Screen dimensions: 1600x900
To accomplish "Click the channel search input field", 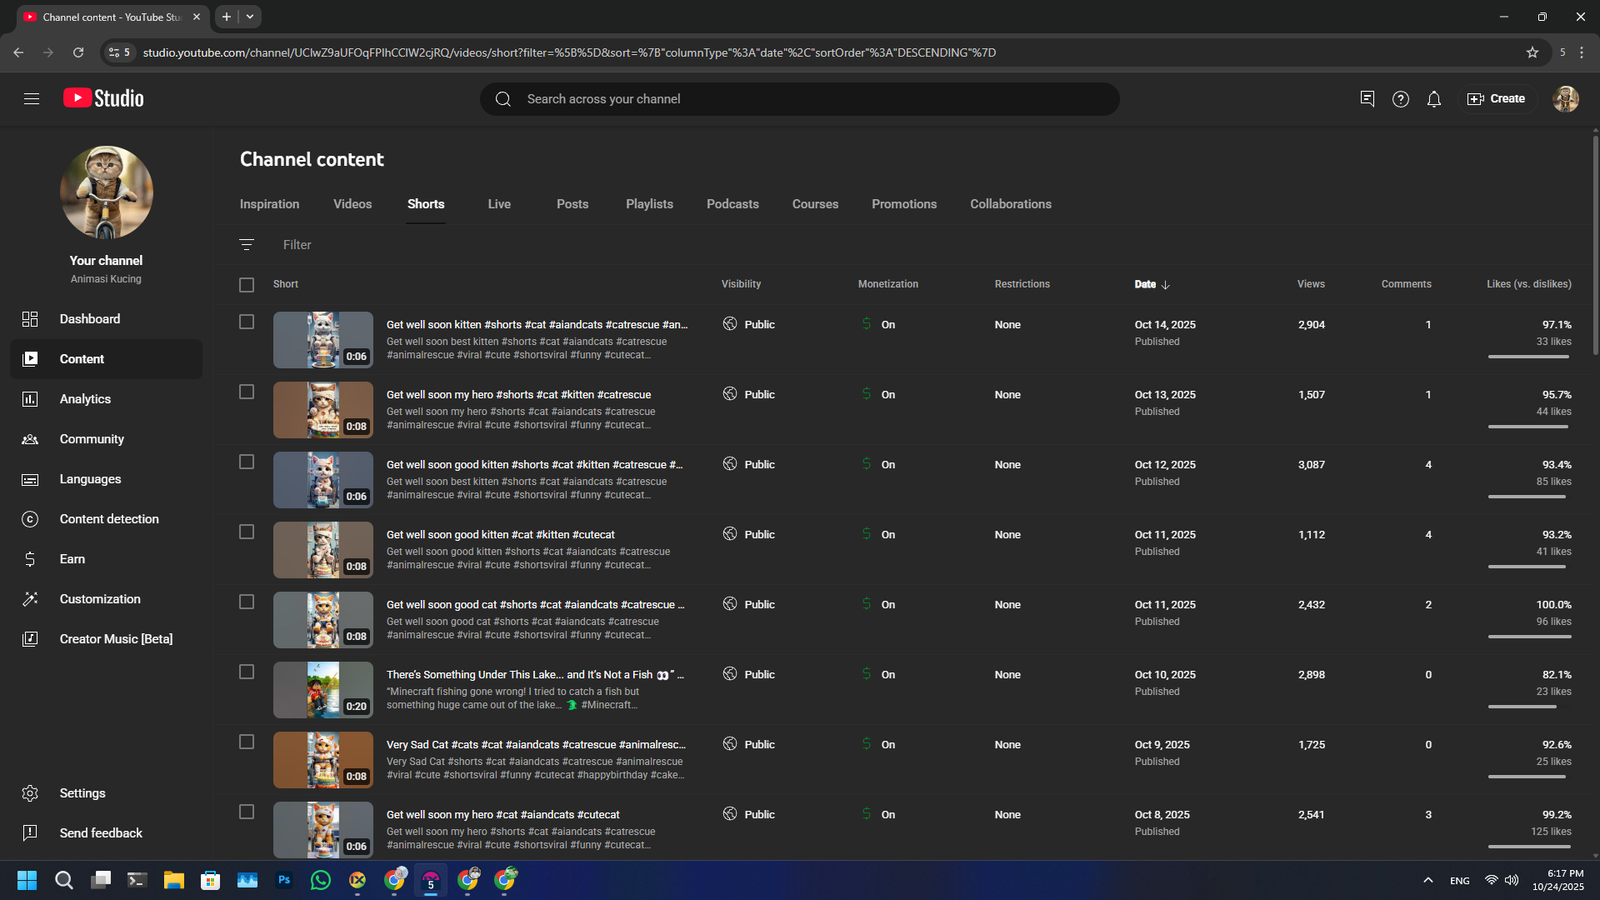I will (800, 99).
